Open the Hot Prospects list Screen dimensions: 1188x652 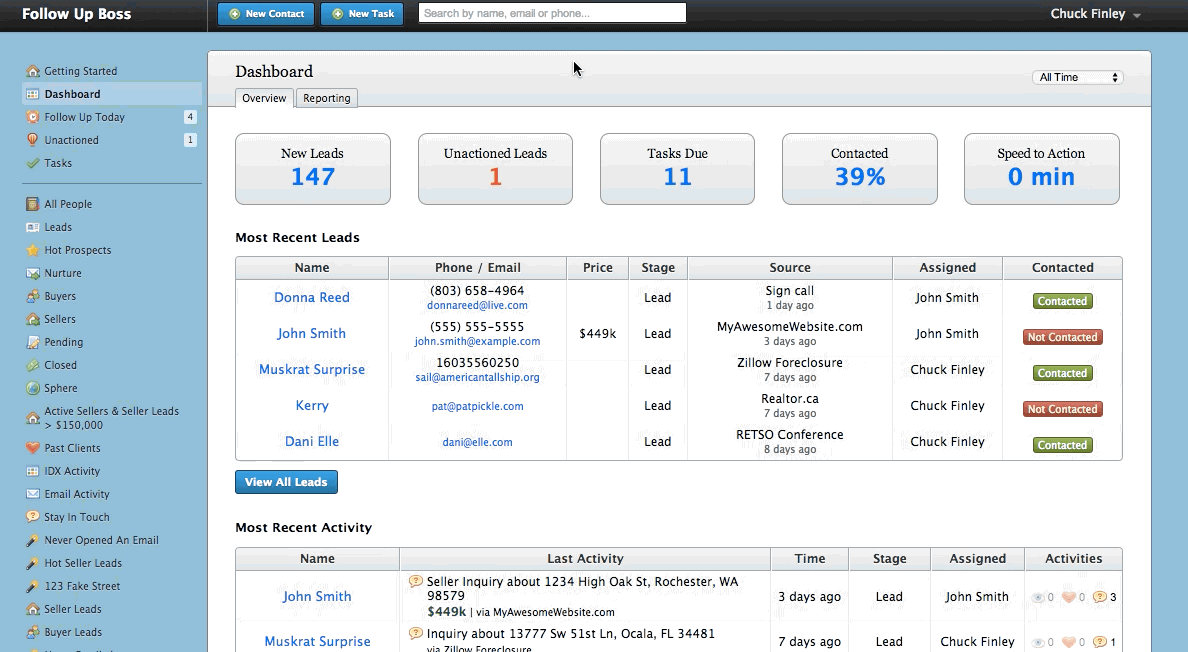point(77,250)
